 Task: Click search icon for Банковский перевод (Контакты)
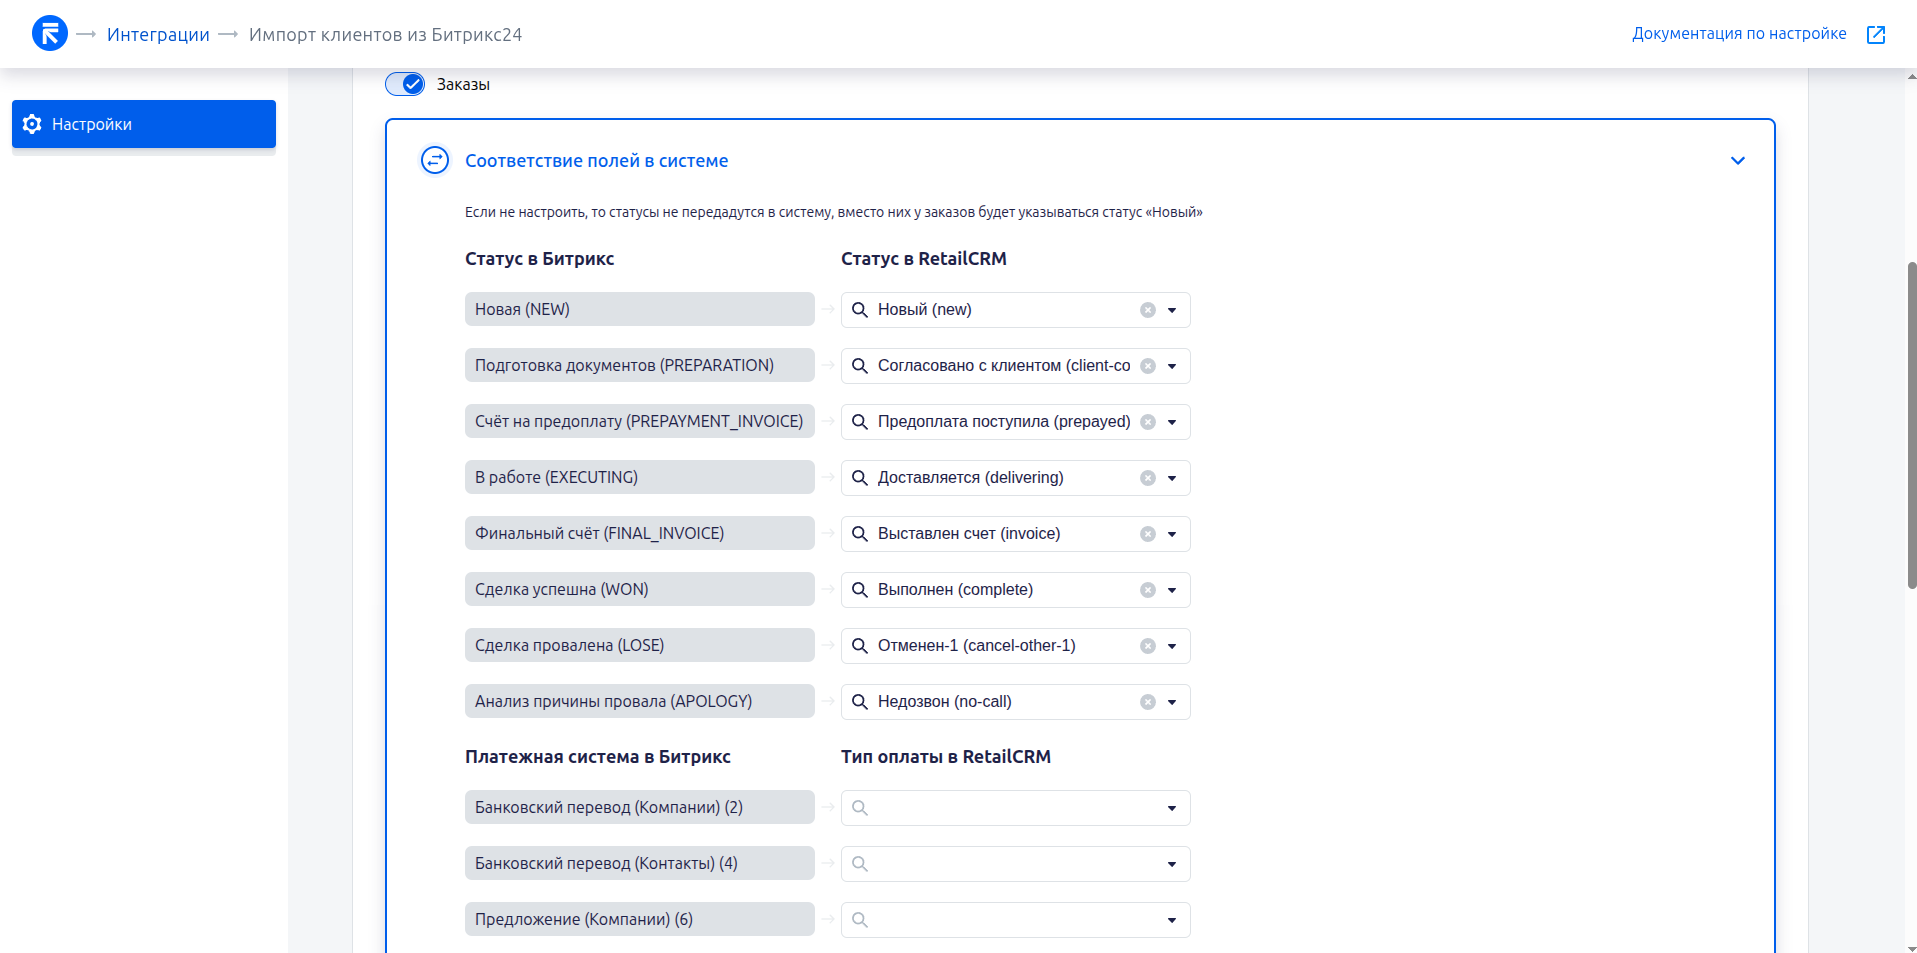click(x=860, y=864)
